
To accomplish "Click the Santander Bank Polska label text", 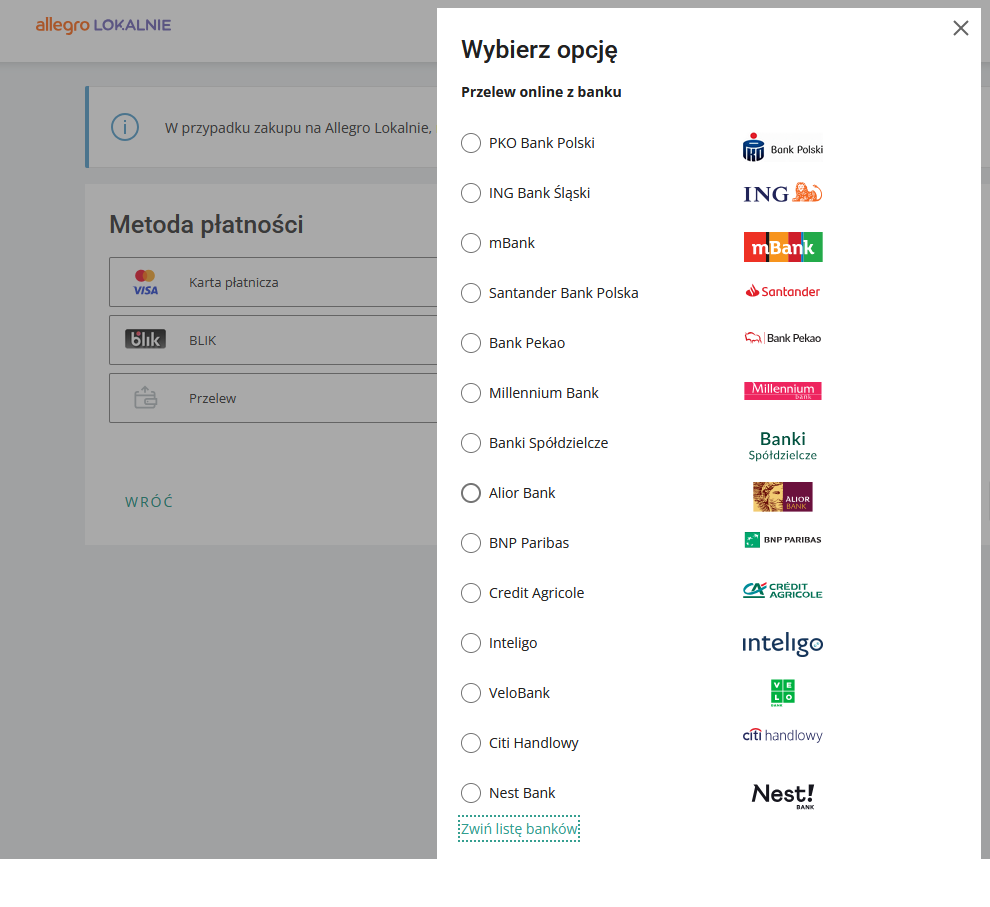I will pos(564,293).
